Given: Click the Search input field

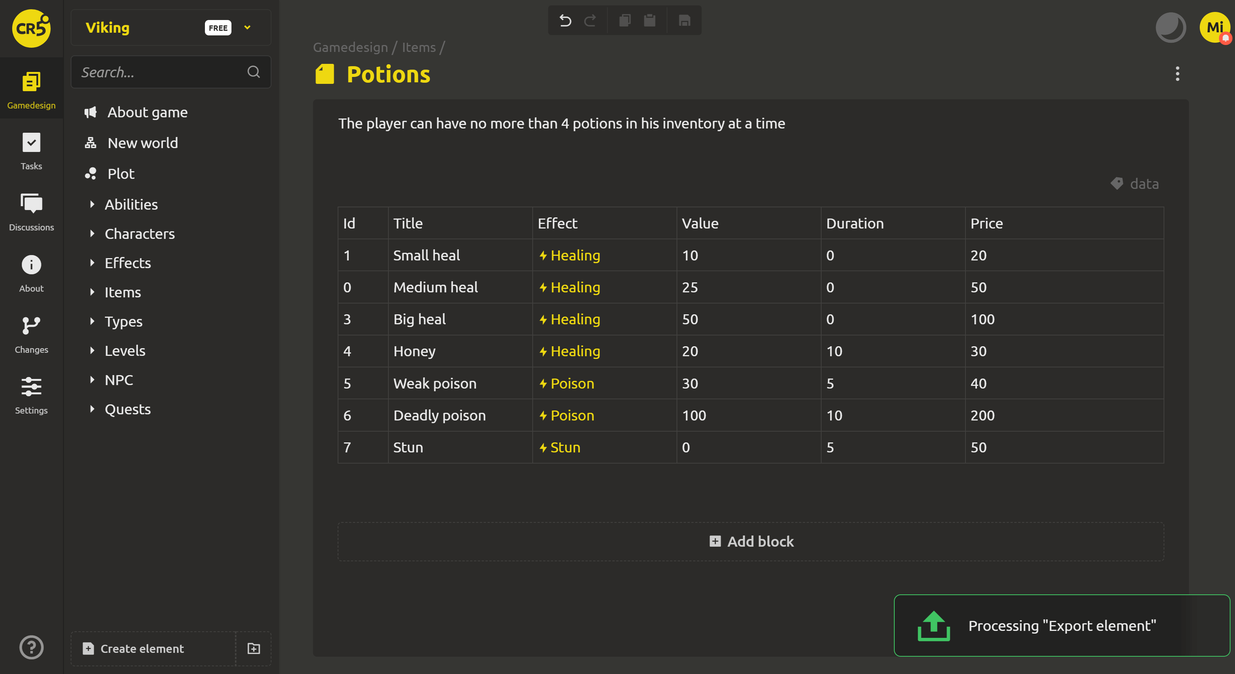Looking at the screenshot, I should [x=160, y=72].
